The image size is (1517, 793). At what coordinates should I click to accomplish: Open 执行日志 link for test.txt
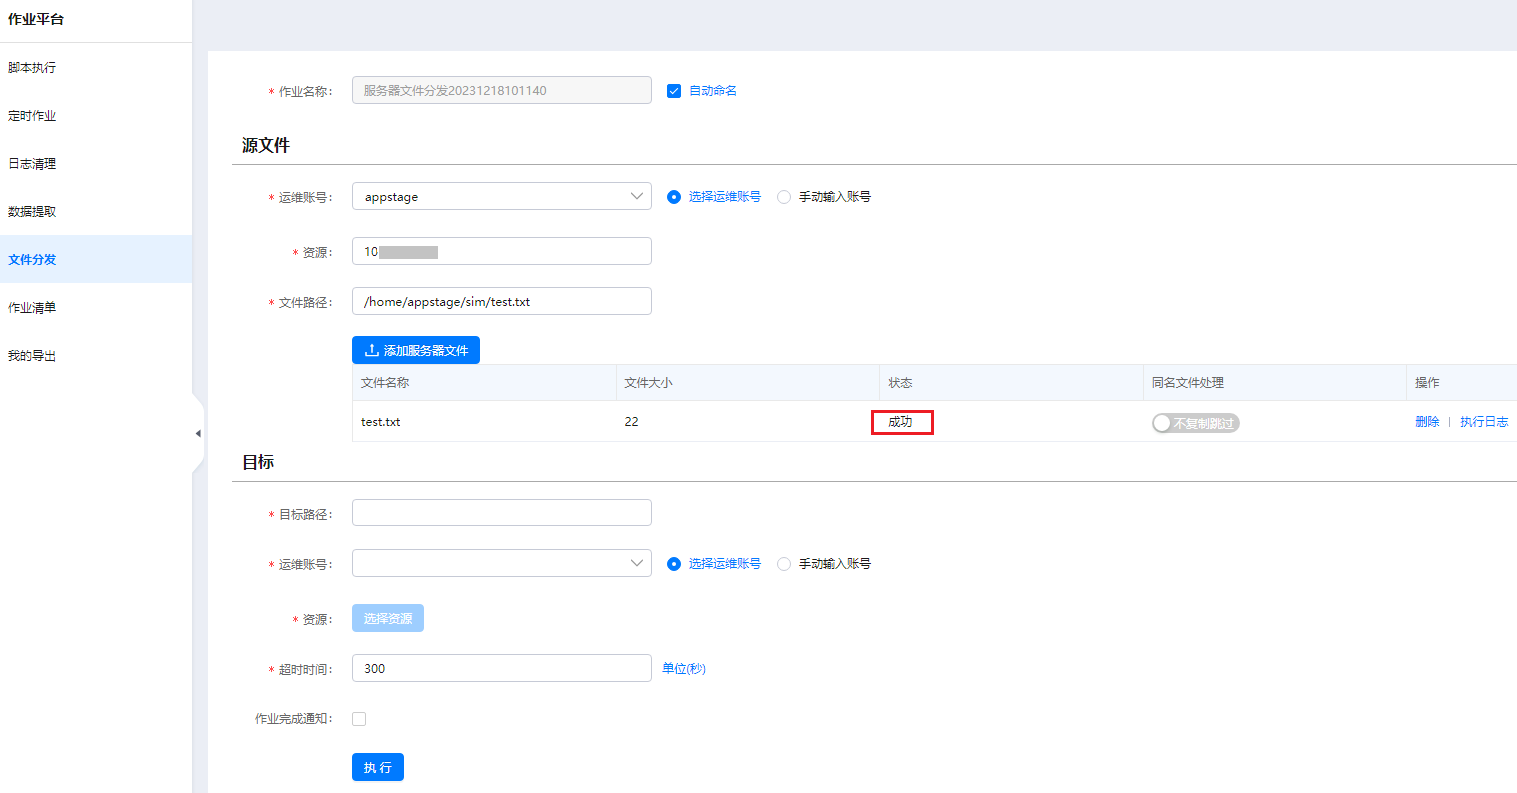[1484, 422]
